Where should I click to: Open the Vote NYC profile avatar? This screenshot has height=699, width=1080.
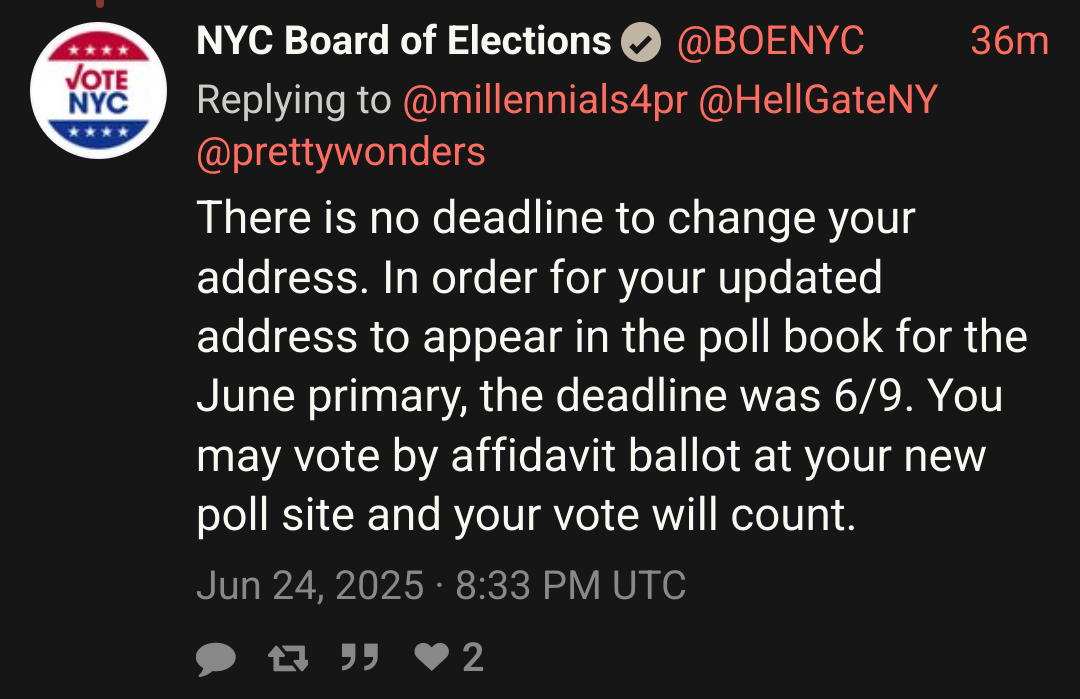pos(98,90)
